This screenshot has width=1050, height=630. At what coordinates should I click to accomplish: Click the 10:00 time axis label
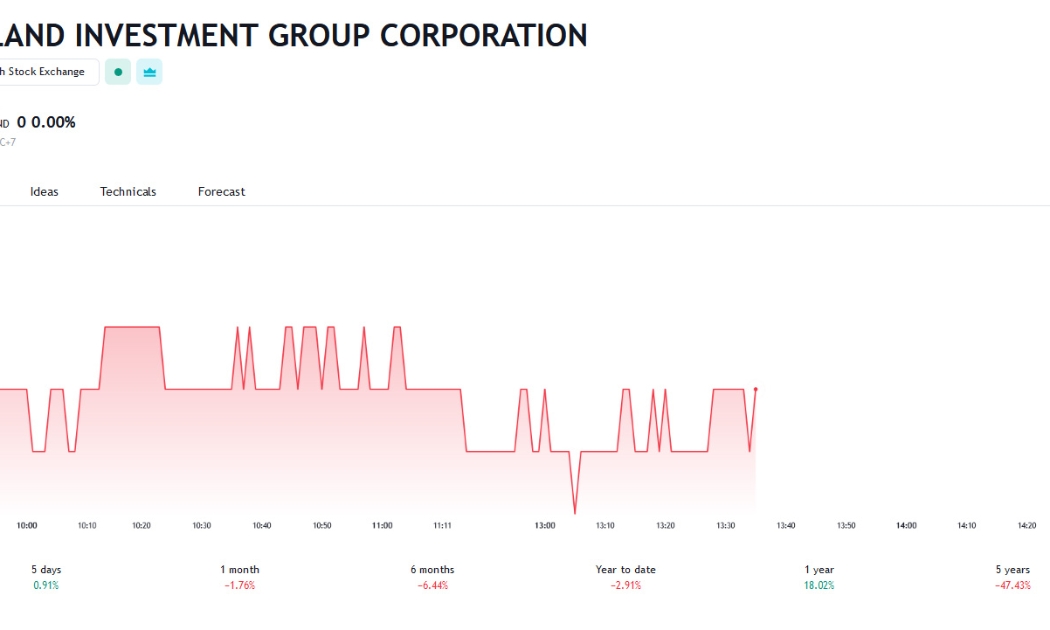point(27,526)
